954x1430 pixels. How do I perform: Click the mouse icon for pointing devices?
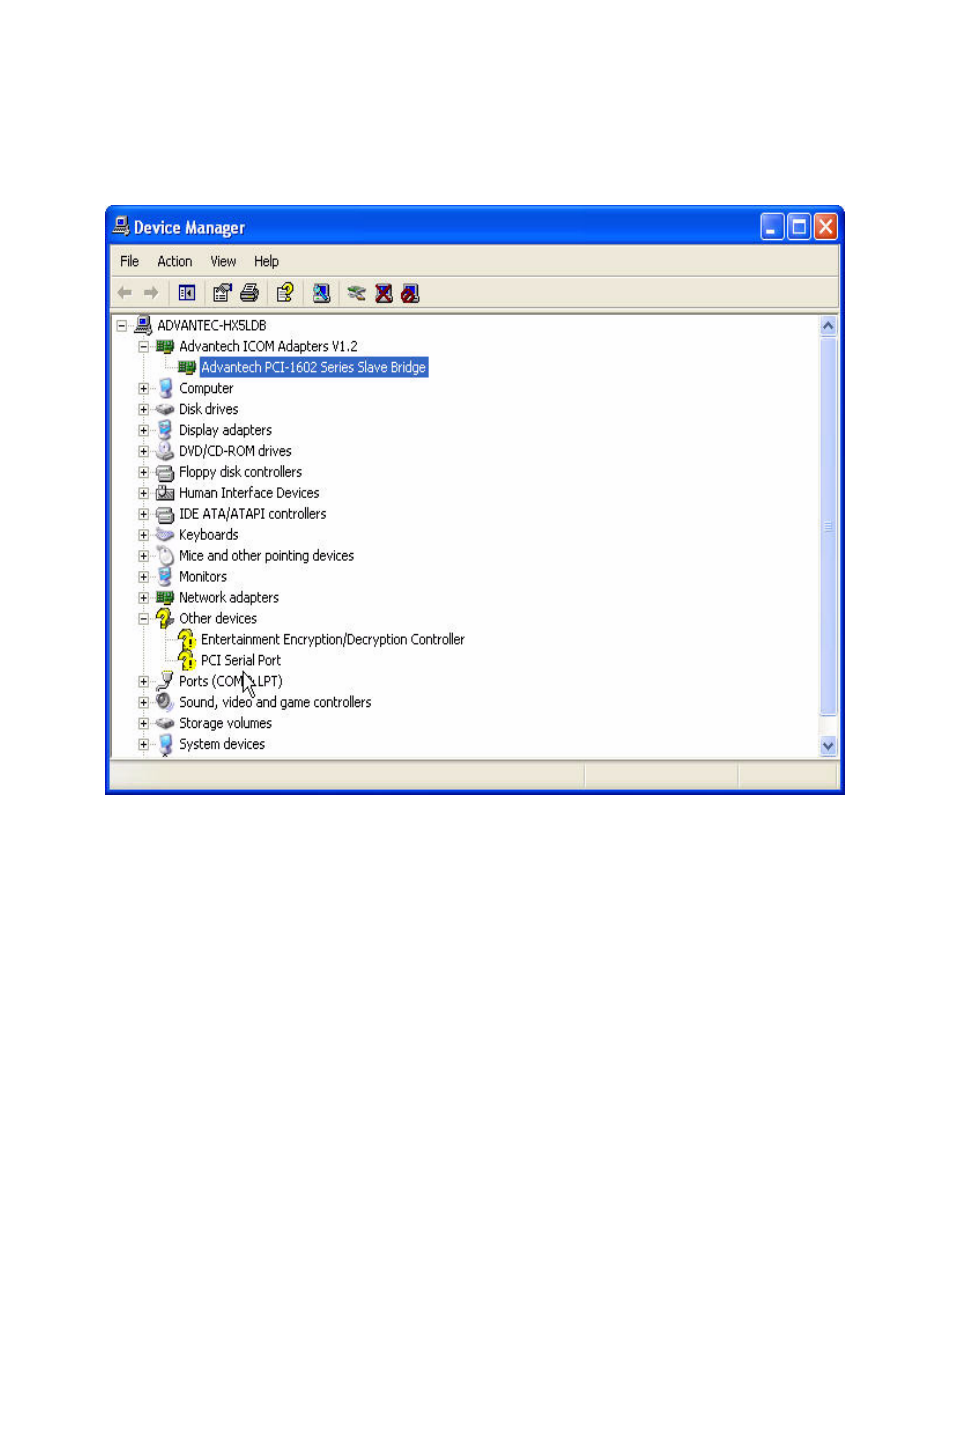click(x=165, y=556)
